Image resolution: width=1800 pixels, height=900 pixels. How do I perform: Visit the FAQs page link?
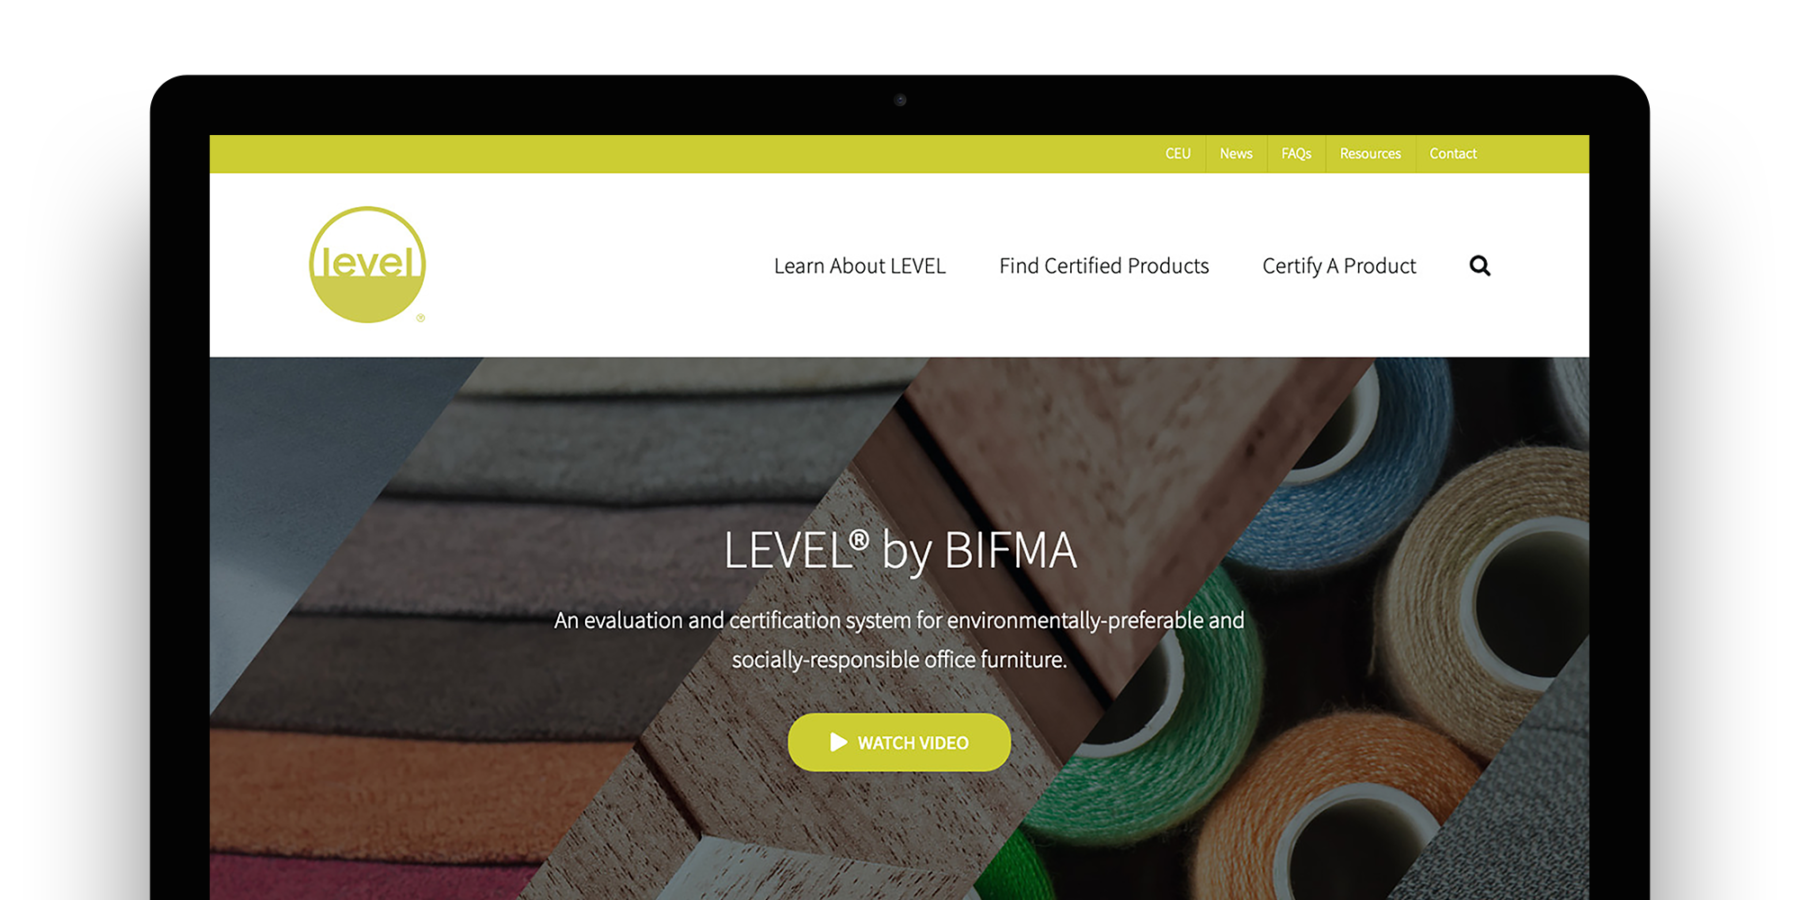[x=1296, y=154]
